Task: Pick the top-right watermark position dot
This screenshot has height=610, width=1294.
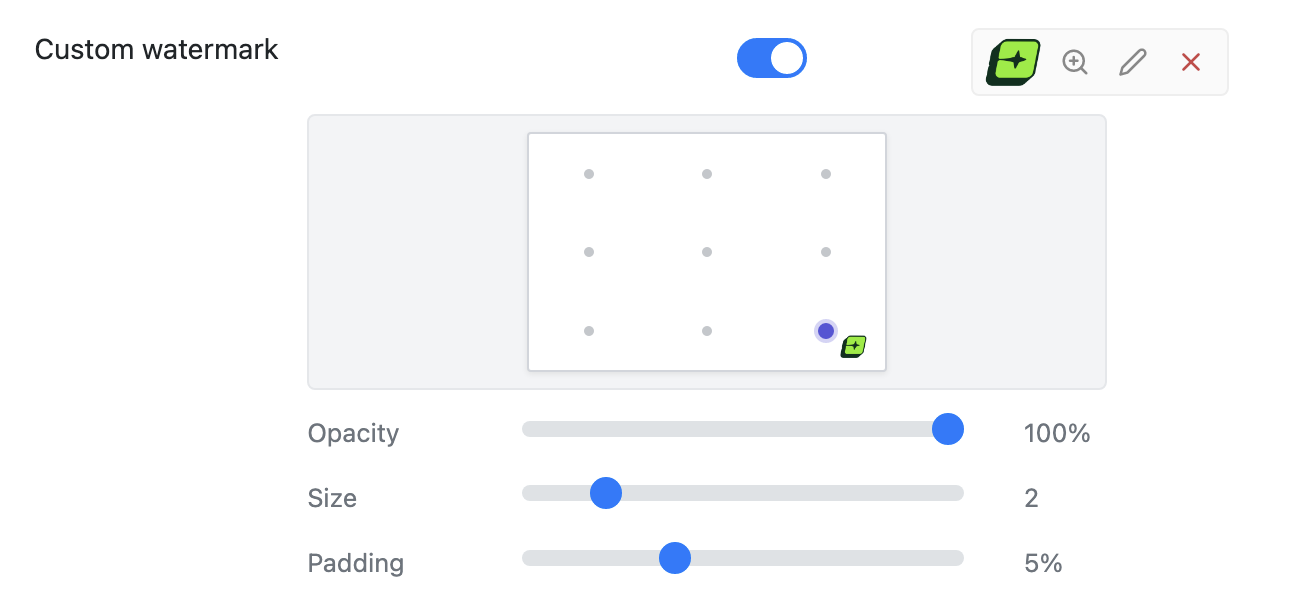Action: tap(825, 173)
